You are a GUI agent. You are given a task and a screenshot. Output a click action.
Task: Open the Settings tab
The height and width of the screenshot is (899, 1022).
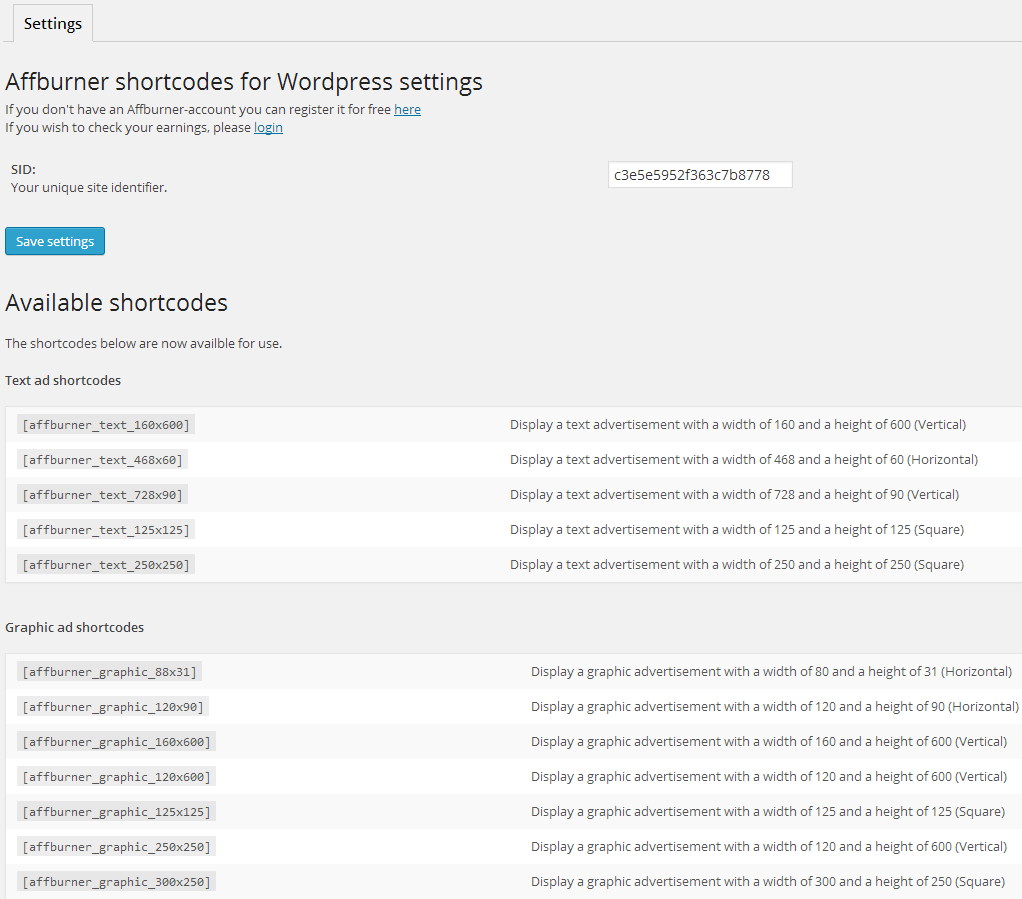[x=53, y=23]
